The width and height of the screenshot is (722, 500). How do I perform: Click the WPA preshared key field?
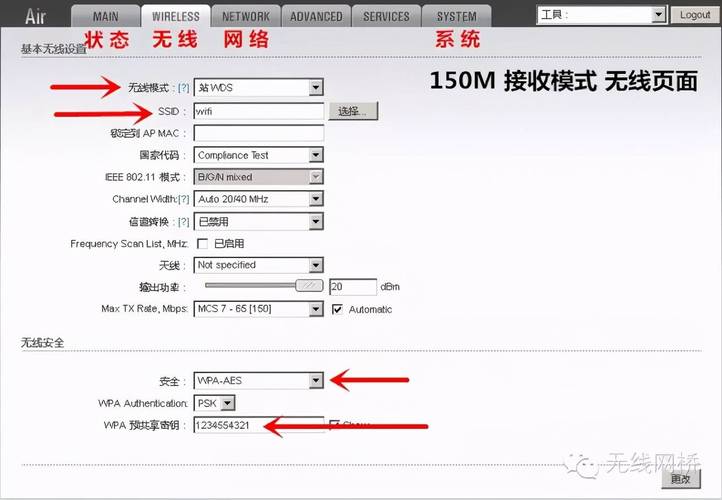(259, 425)
